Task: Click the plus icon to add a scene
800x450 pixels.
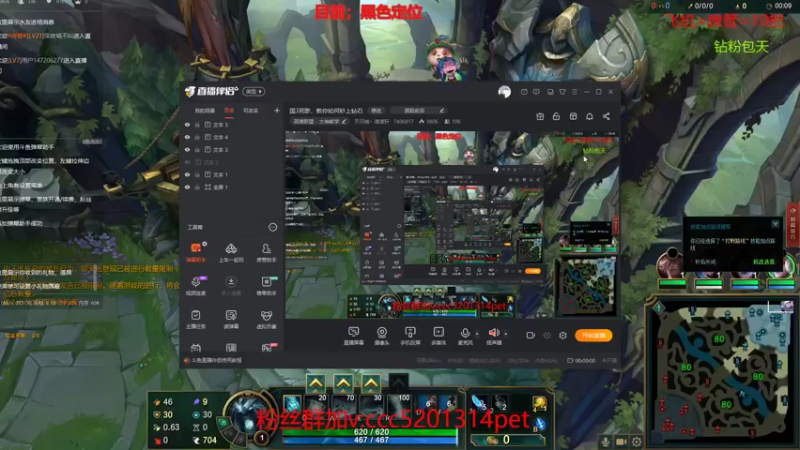Action: pos(277,110)
